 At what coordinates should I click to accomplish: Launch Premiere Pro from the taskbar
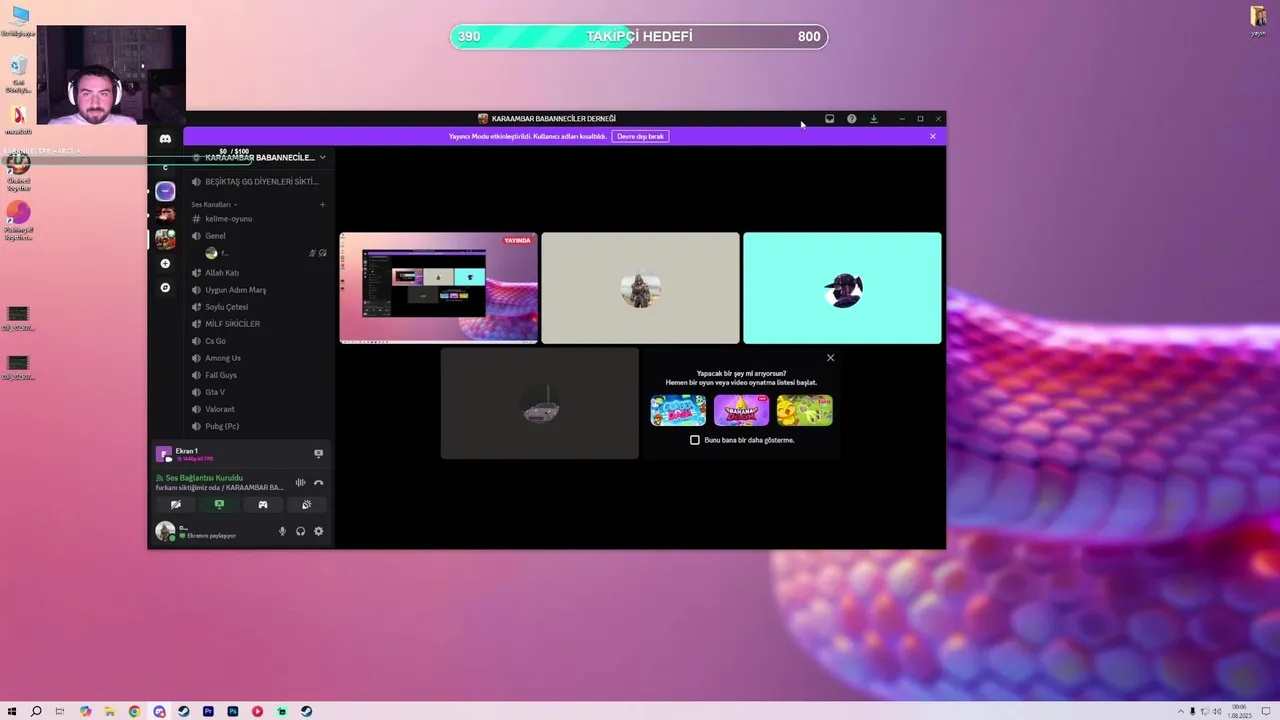pos(208,712)
